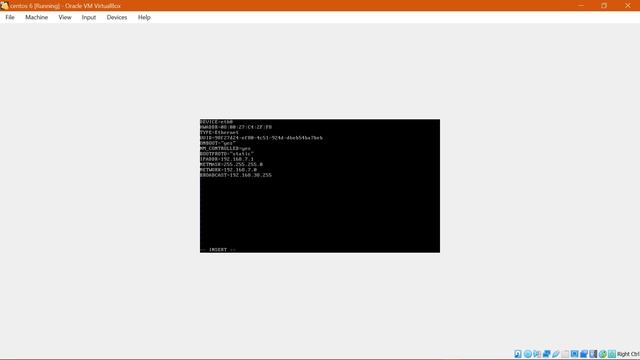Viewport: 640px width, 360px height.
Task: Click the TYPE=Ethernet line
Action: [x=219, y=132]
